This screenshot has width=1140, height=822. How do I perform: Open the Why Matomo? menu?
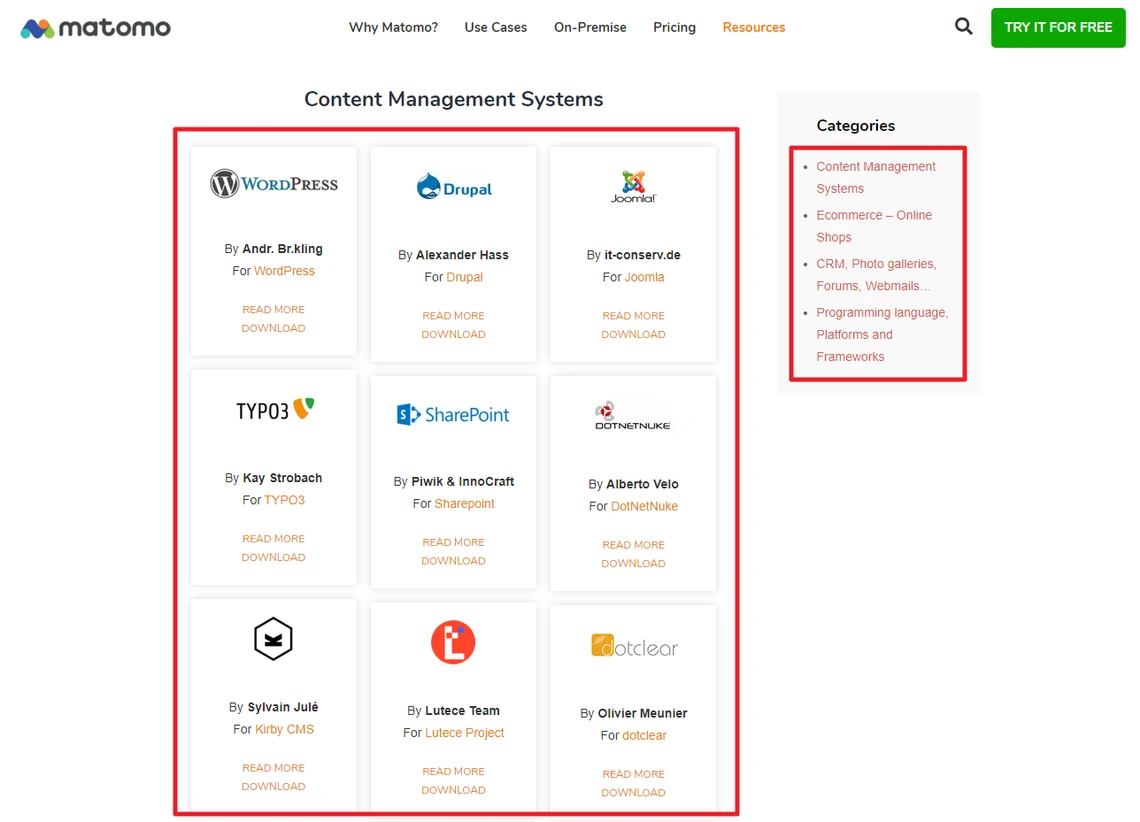coord(393,28)
